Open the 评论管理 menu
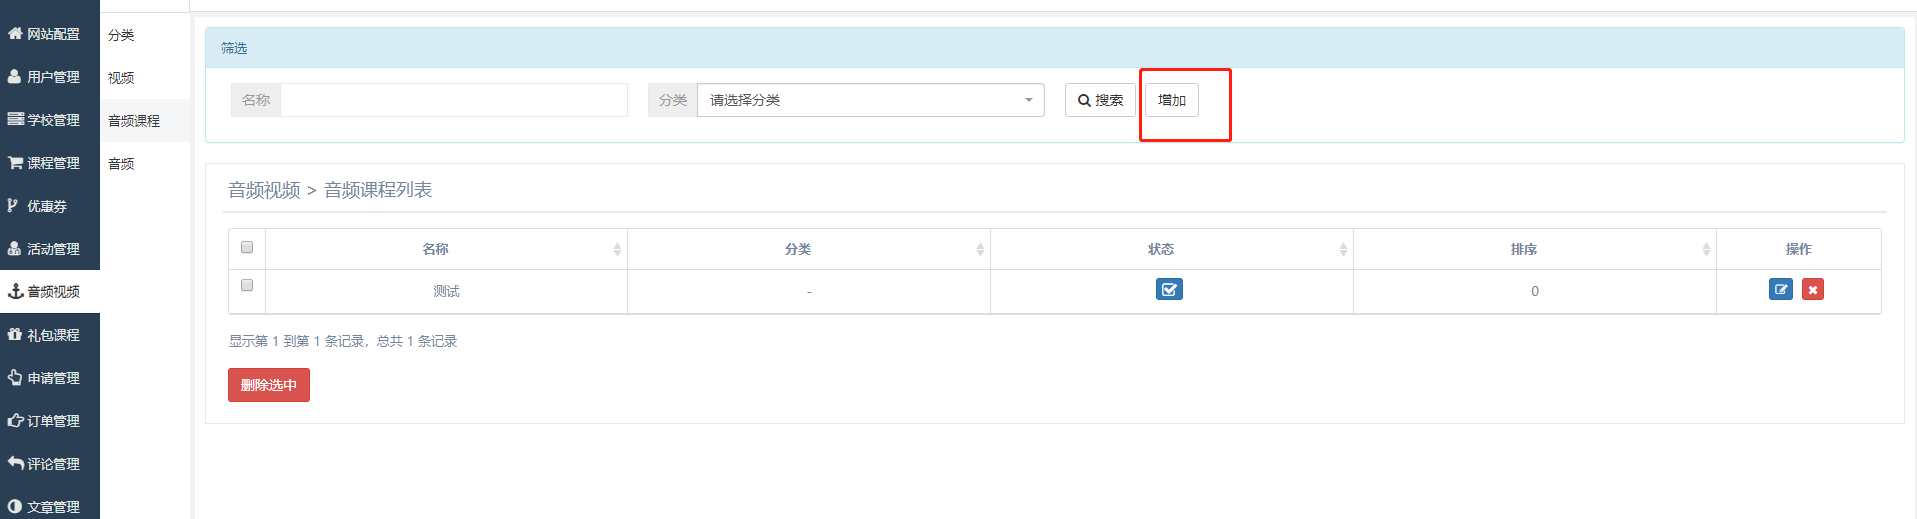The image size is (1917, 519). pos(50,464)
